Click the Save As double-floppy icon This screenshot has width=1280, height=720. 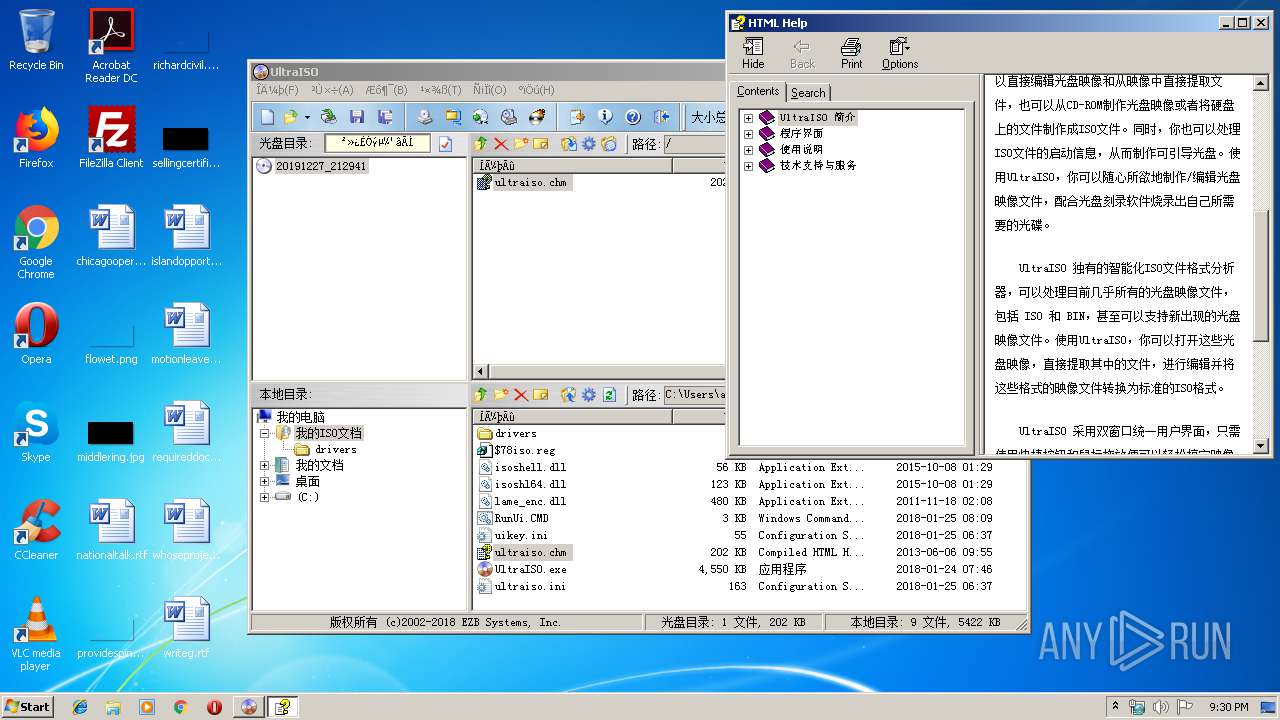pos(384,117)
